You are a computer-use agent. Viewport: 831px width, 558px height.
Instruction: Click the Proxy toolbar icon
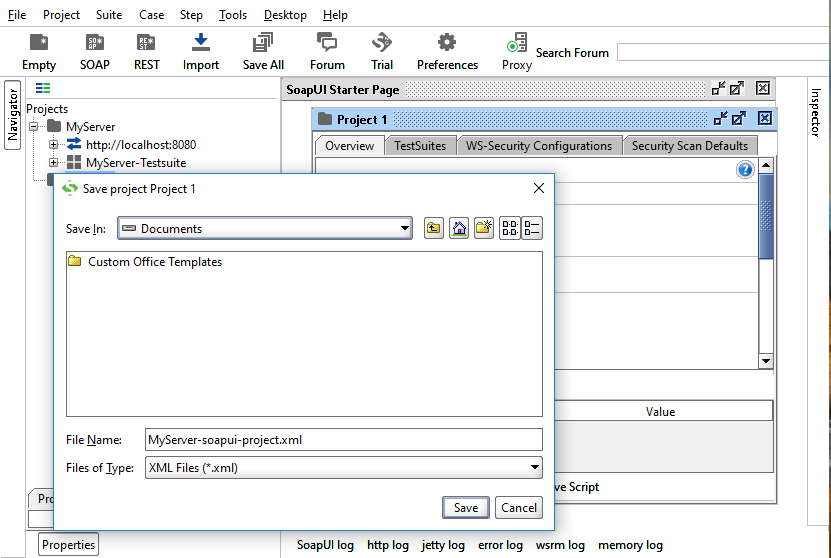[x=517, y=51]
